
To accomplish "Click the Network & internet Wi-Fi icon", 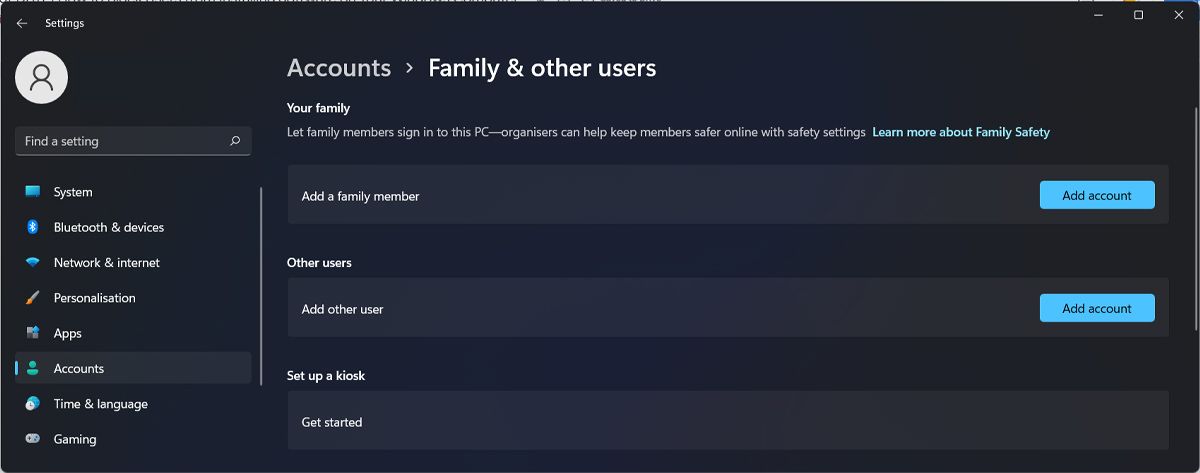I will [x=33, y=263].
